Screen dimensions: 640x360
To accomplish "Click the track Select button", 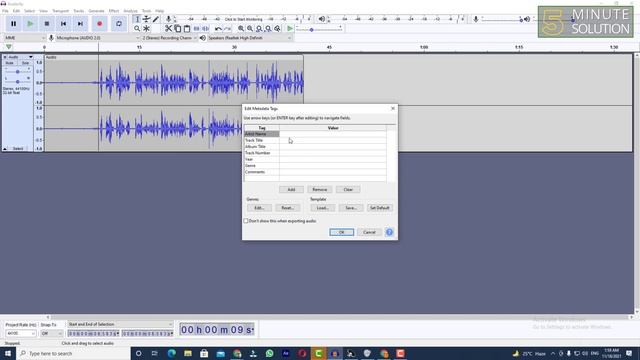I will pyautogui.click(x=18, y=149).
